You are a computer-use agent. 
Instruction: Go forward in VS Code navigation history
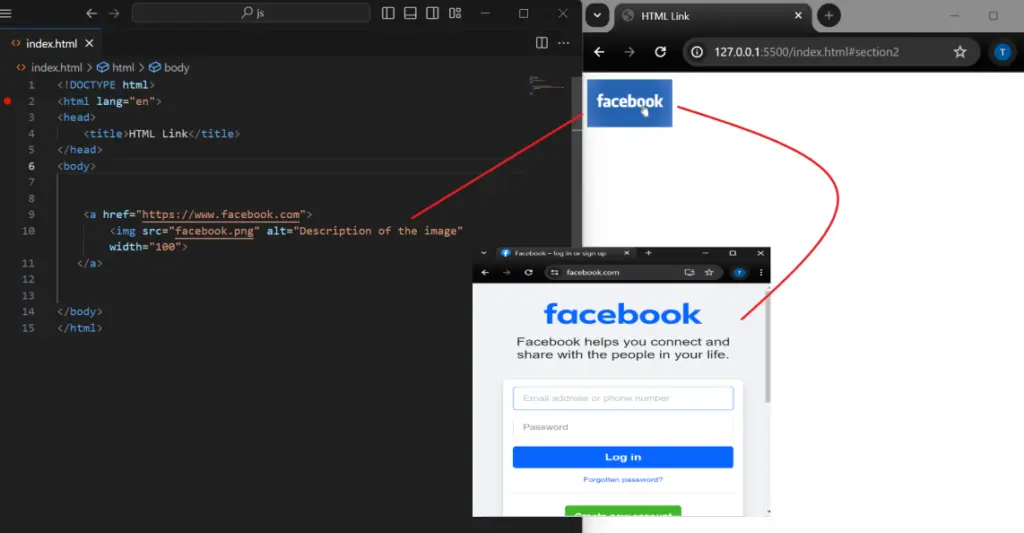click(114, 13)
